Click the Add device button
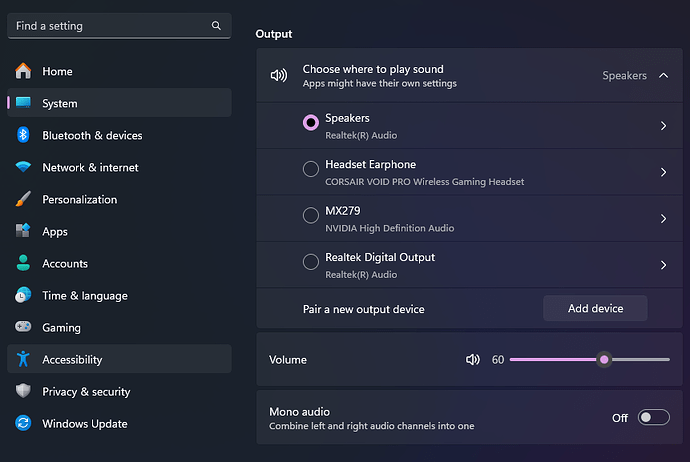Viewport: 690px width, 462px height. click(x=595, y=308)
